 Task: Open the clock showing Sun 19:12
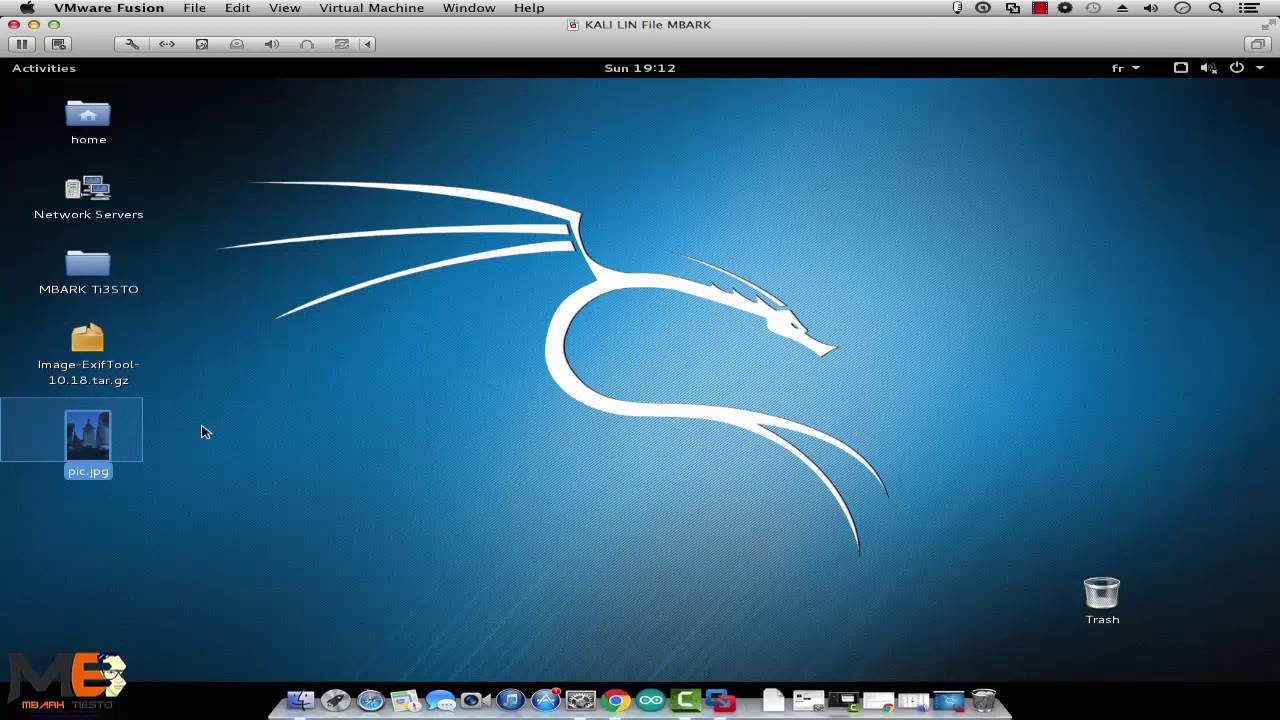click(640, 68)
